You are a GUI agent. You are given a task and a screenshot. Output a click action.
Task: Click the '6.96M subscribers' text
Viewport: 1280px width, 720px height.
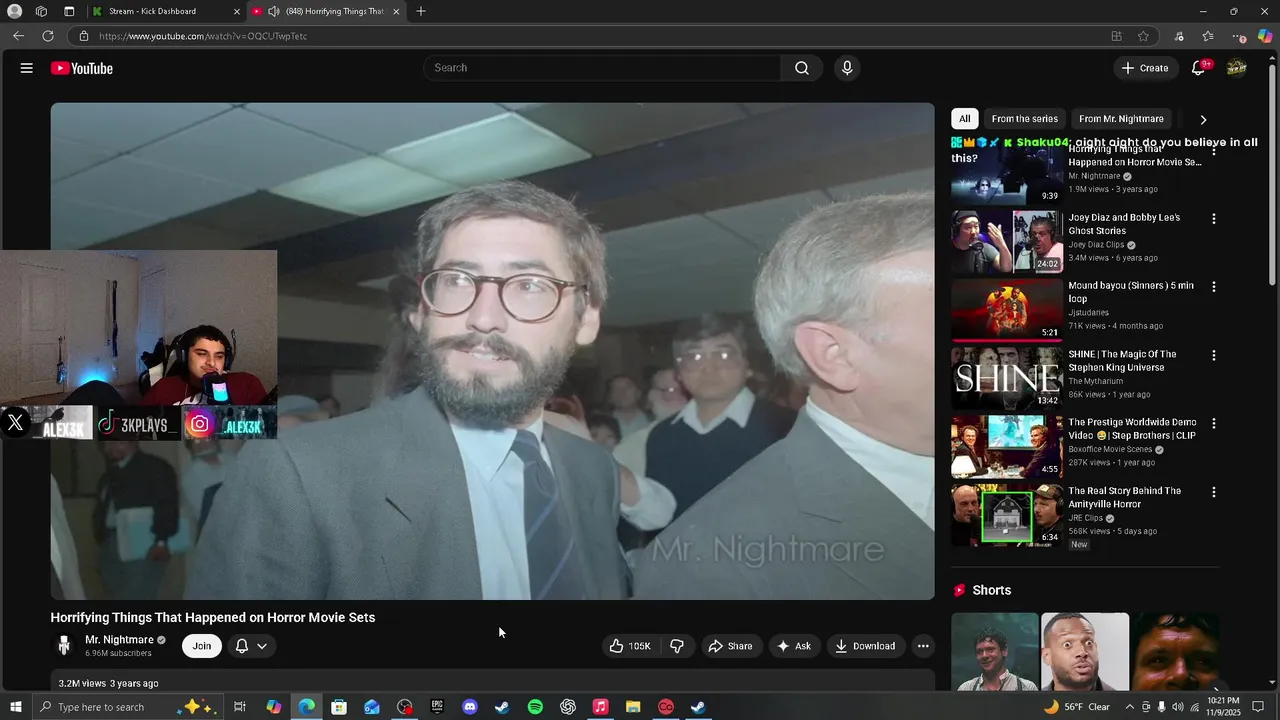118,654
